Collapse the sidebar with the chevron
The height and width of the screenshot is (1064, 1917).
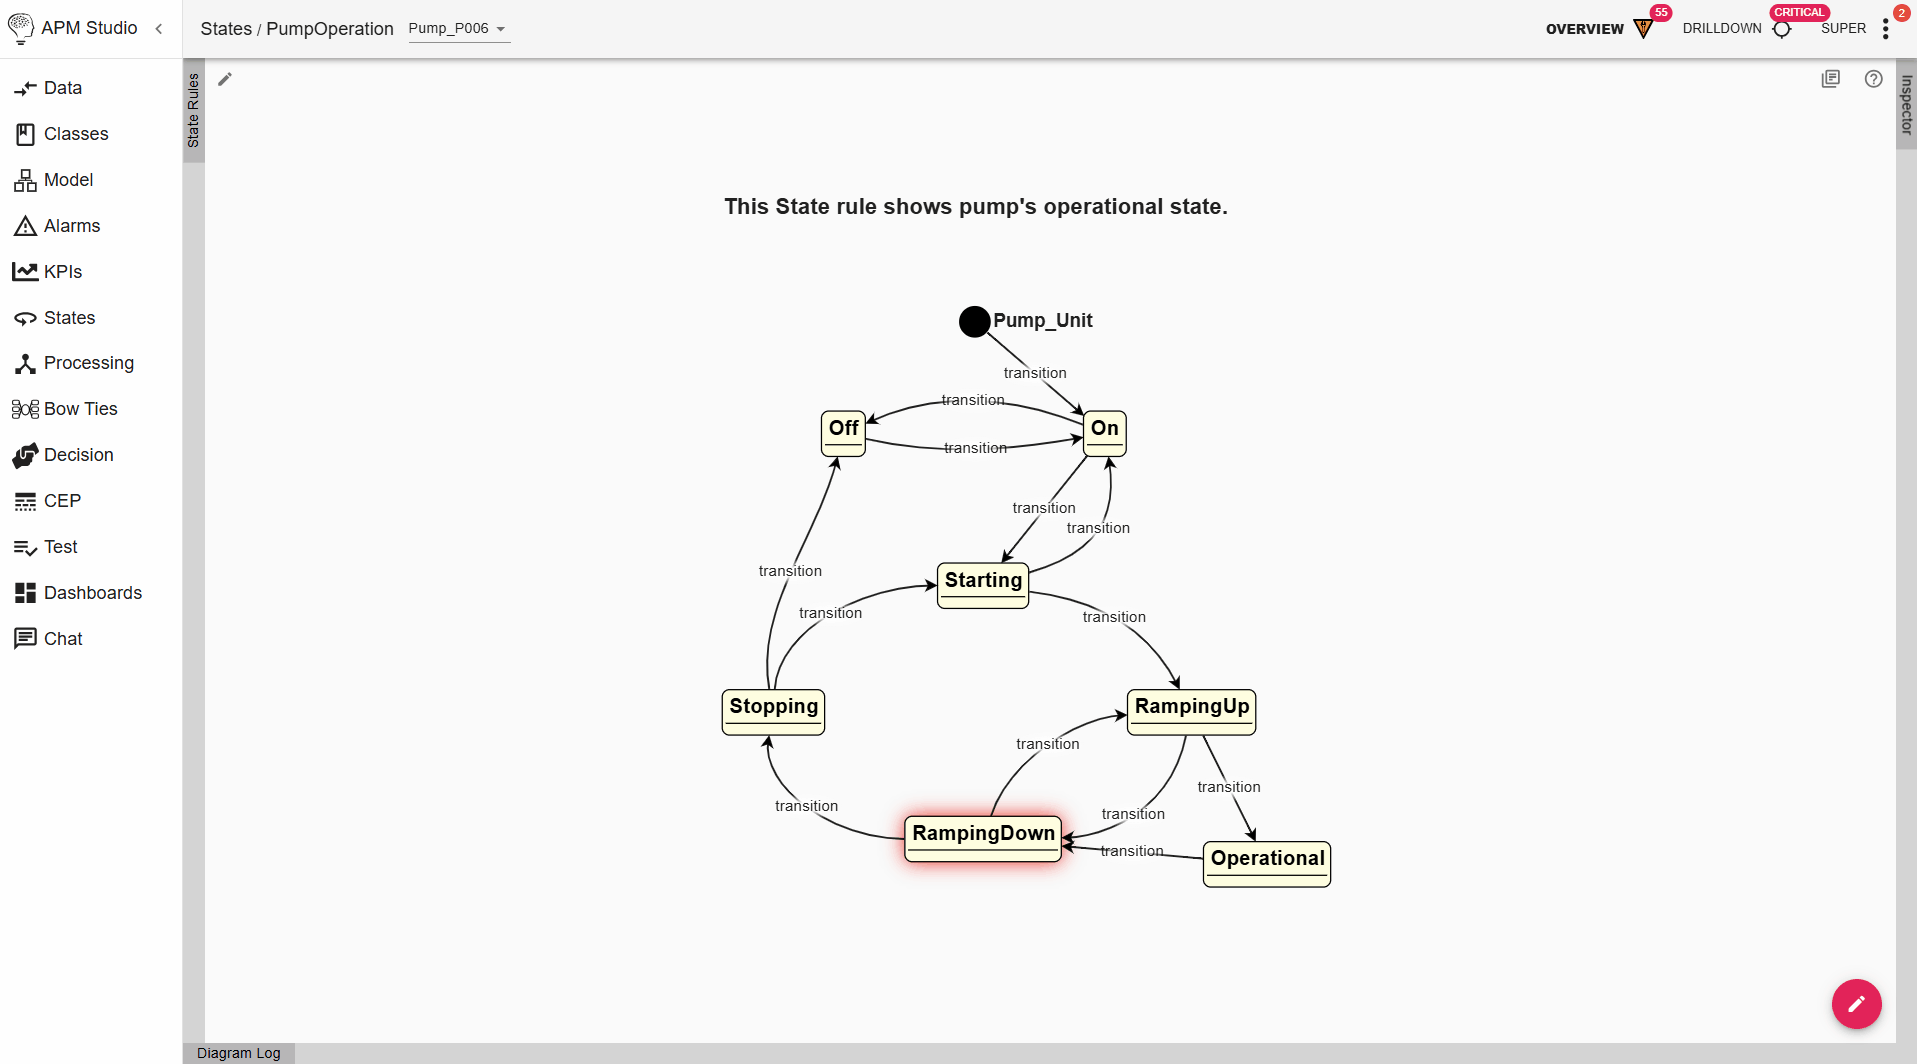159,29
